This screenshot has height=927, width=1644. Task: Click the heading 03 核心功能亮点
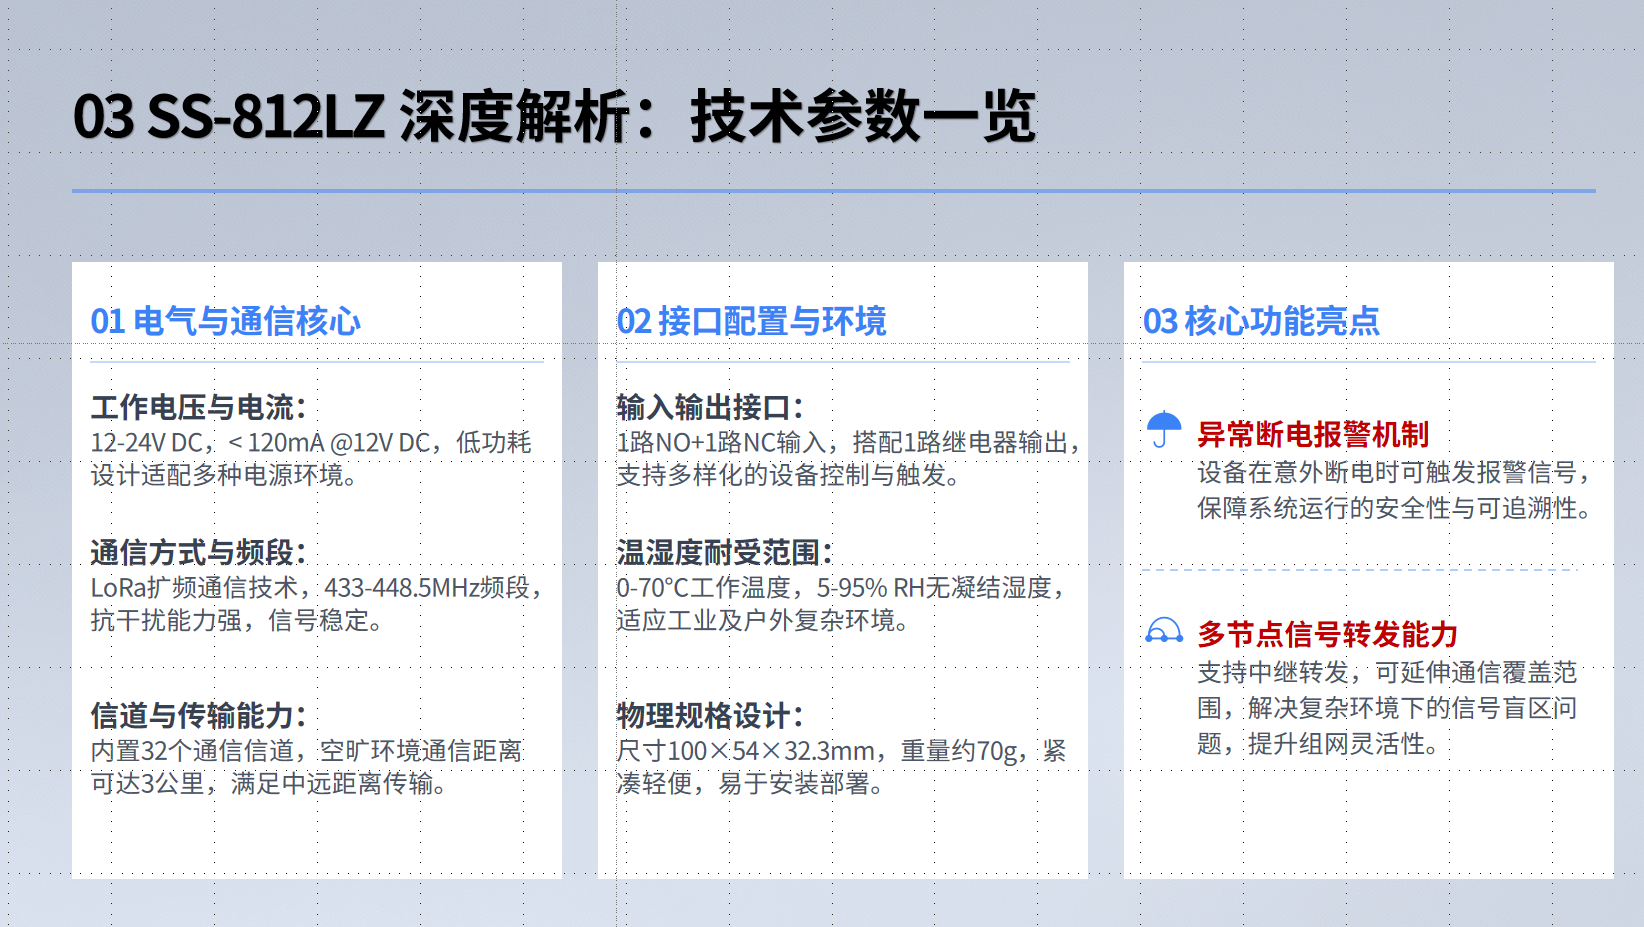(1261, 321)
